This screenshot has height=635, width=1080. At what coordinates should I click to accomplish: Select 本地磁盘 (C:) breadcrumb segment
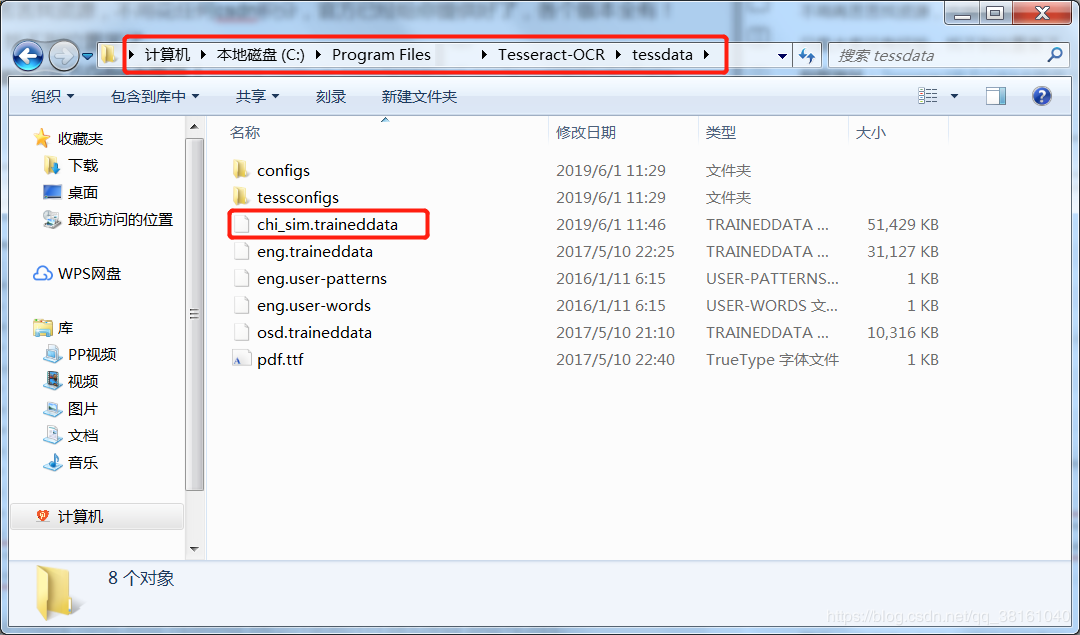(260, 55)
